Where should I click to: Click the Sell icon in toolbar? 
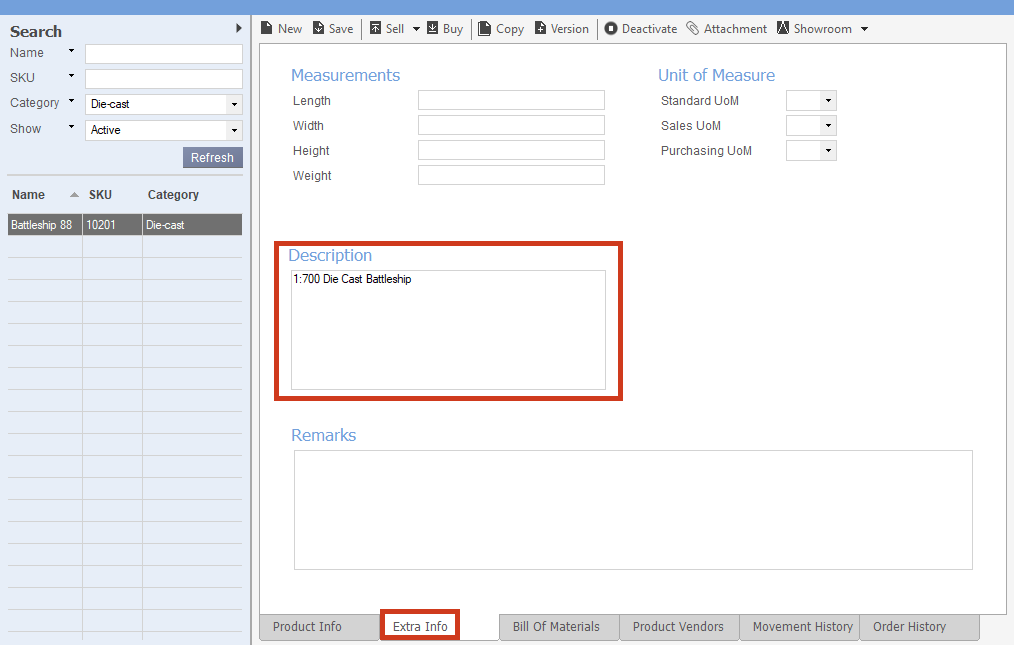point(375,28)
